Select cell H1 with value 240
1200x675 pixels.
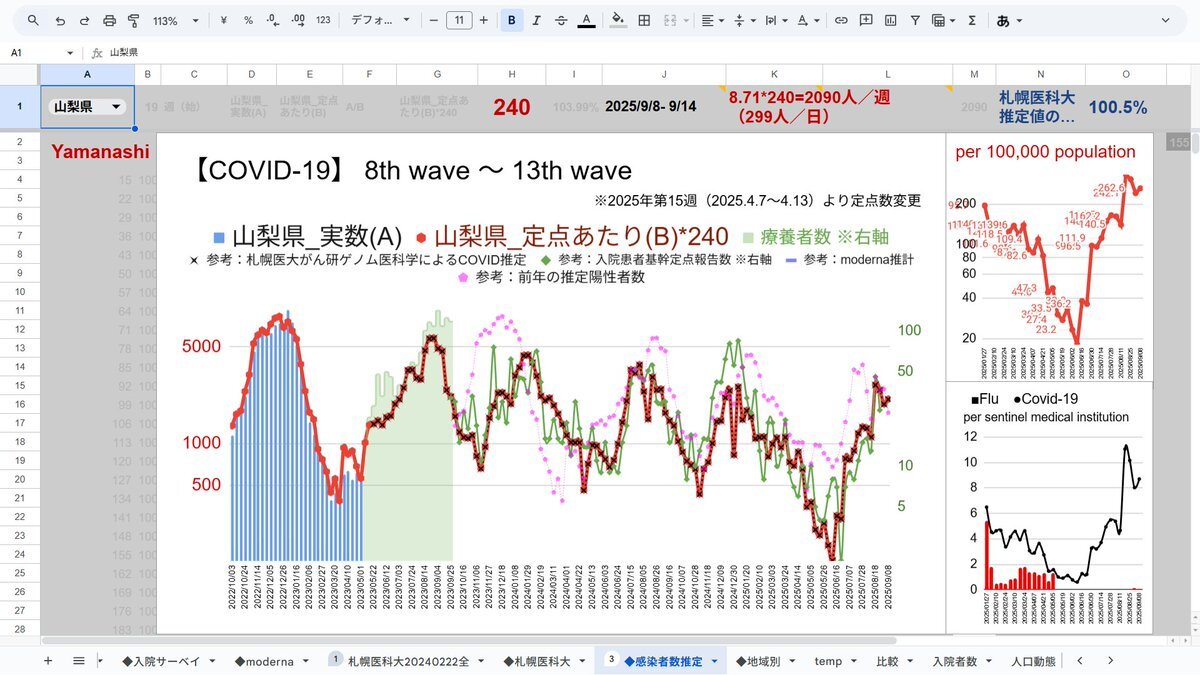[512, 107]
